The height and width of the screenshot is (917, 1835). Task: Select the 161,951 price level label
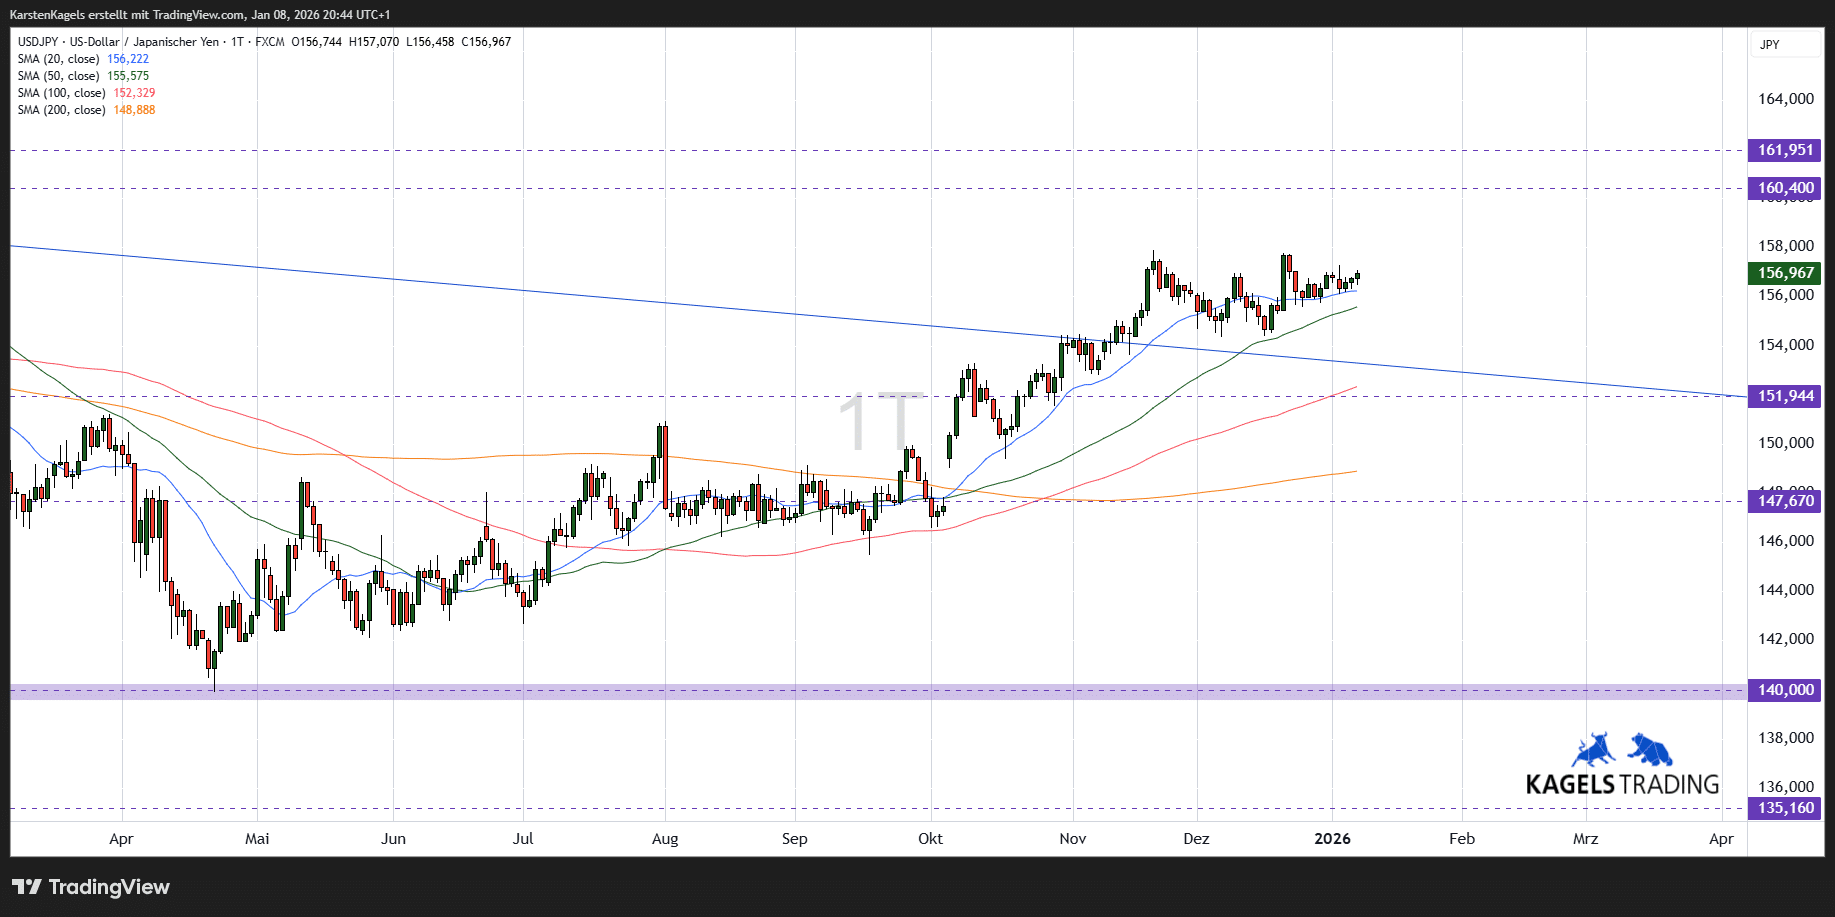1785,151
